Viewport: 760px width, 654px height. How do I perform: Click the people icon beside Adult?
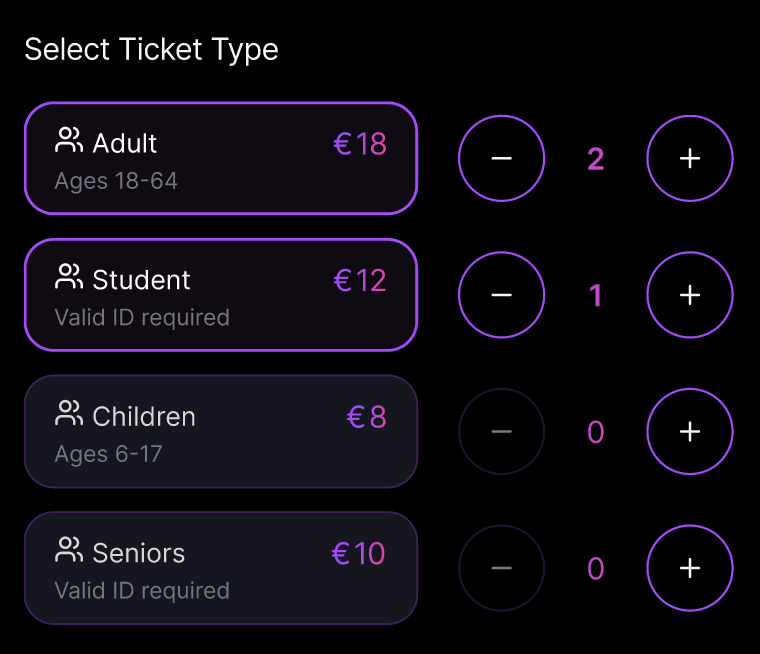[69, 141]
